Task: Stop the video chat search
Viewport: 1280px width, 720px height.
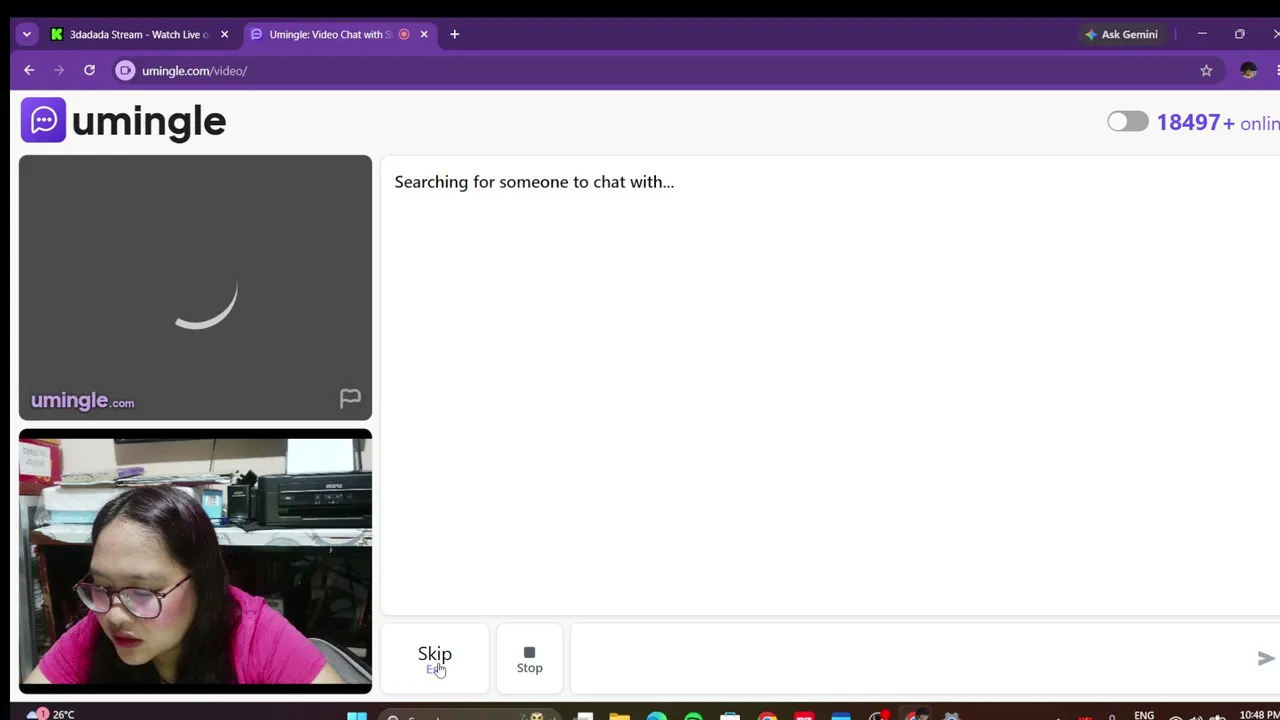Action: (529, 659)
